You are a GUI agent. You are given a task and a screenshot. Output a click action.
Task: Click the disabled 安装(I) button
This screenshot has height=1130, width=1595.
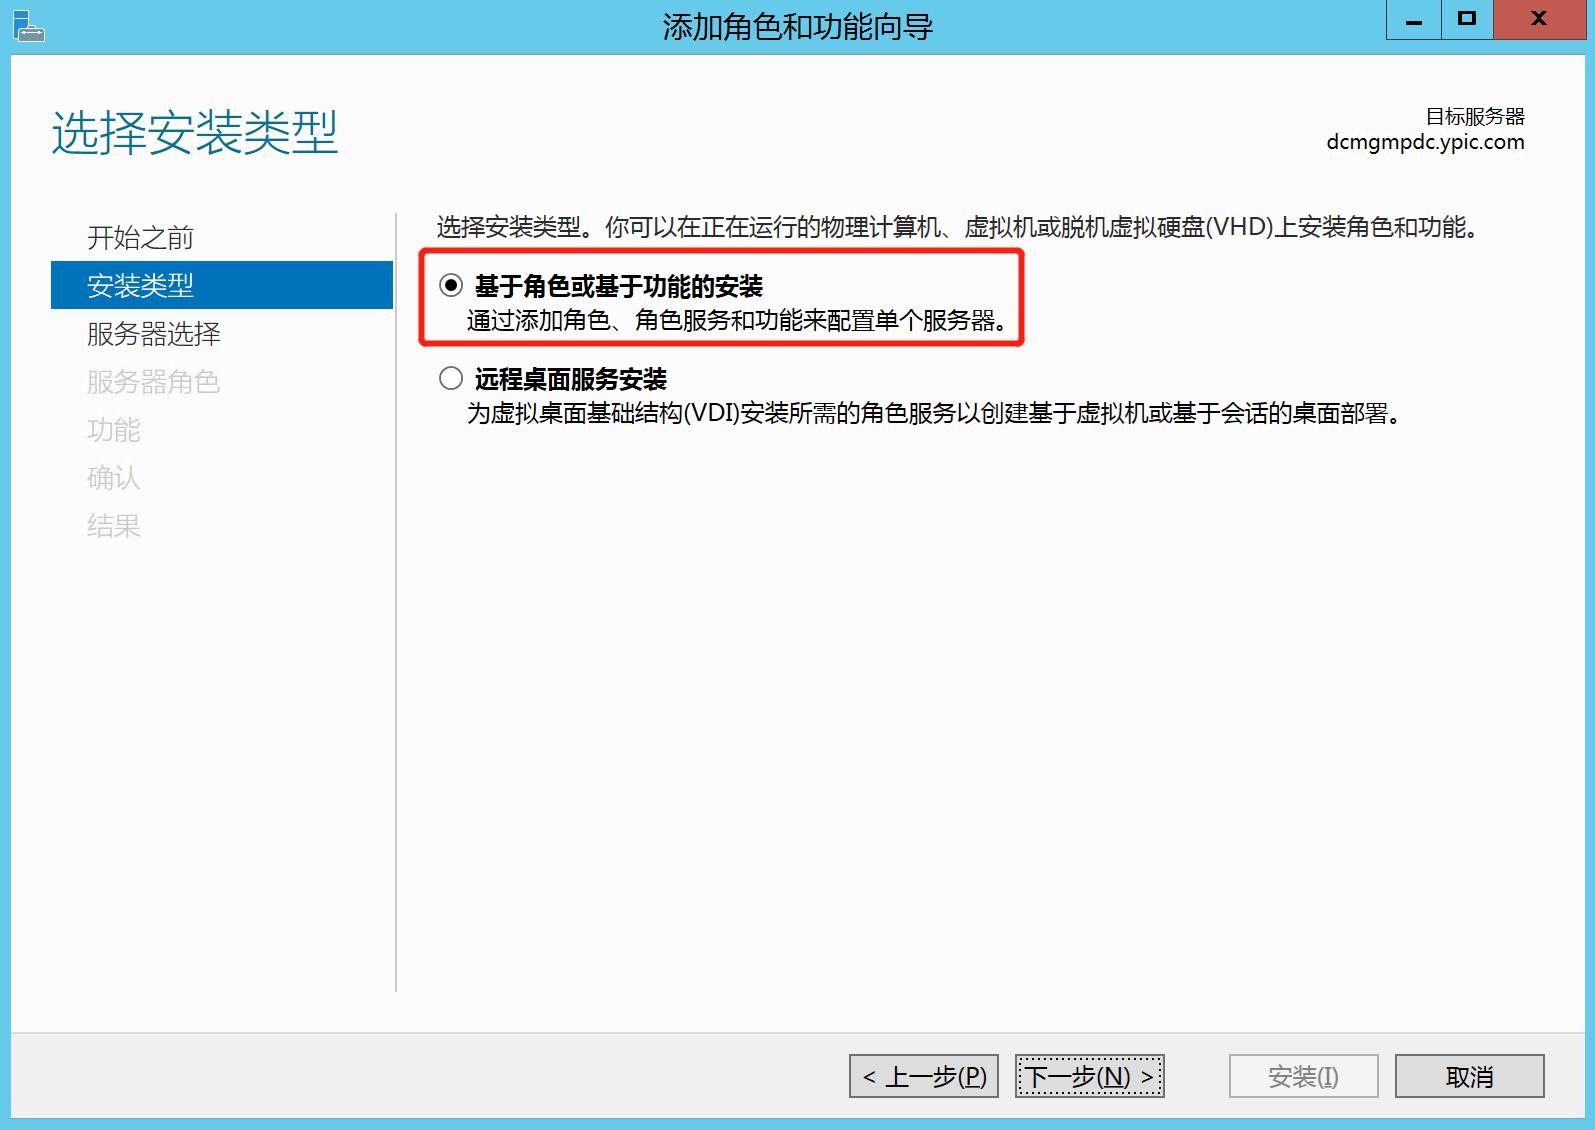pos(1303,1076)
